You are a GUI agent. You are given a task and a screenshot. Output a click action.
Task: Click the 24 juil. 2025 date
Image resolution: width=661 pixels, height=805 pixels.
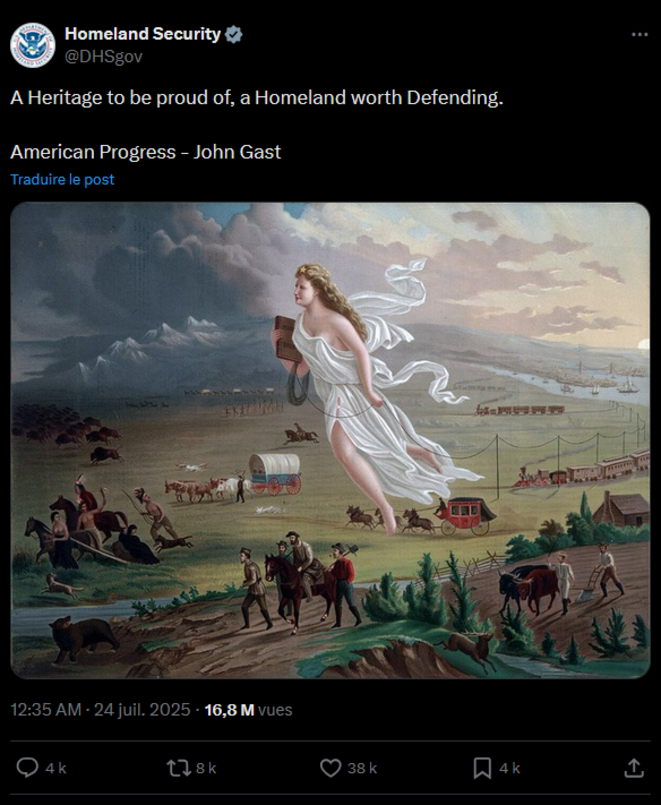click(x=142, y=710)
